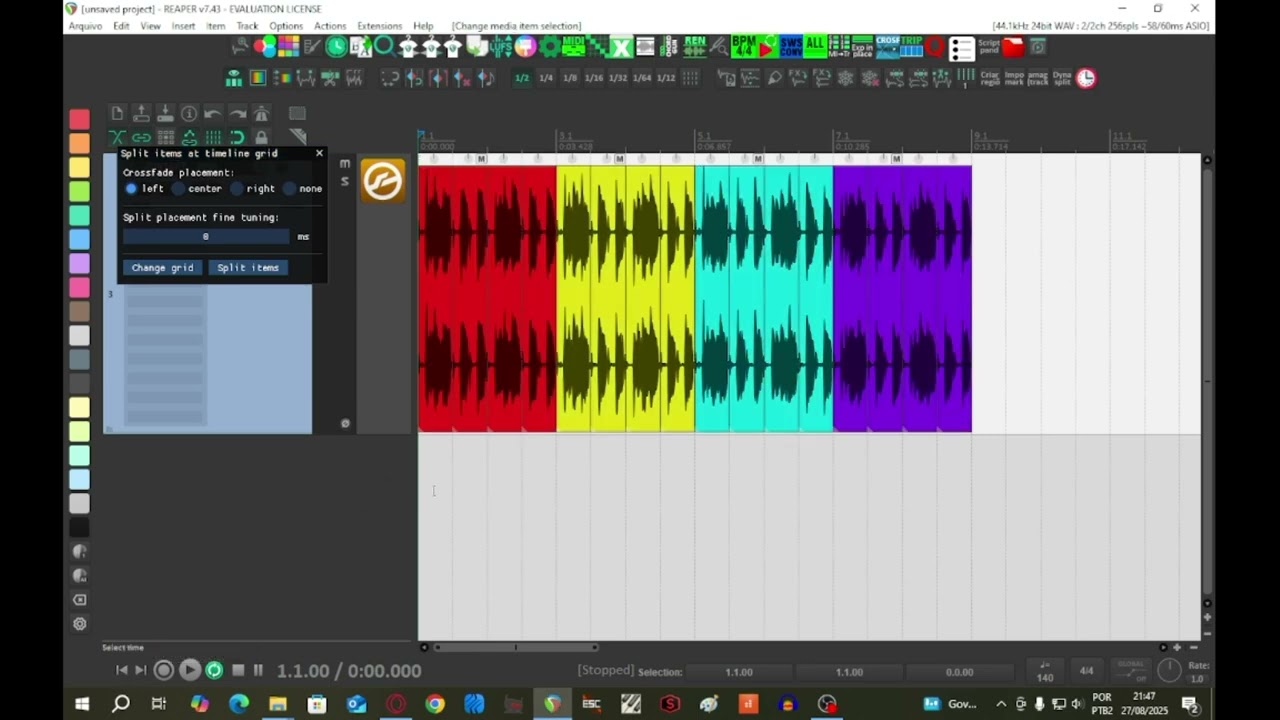Open the Script panel icon
The height and width of the screenshot is (720, 1280).
click(988, 46)
